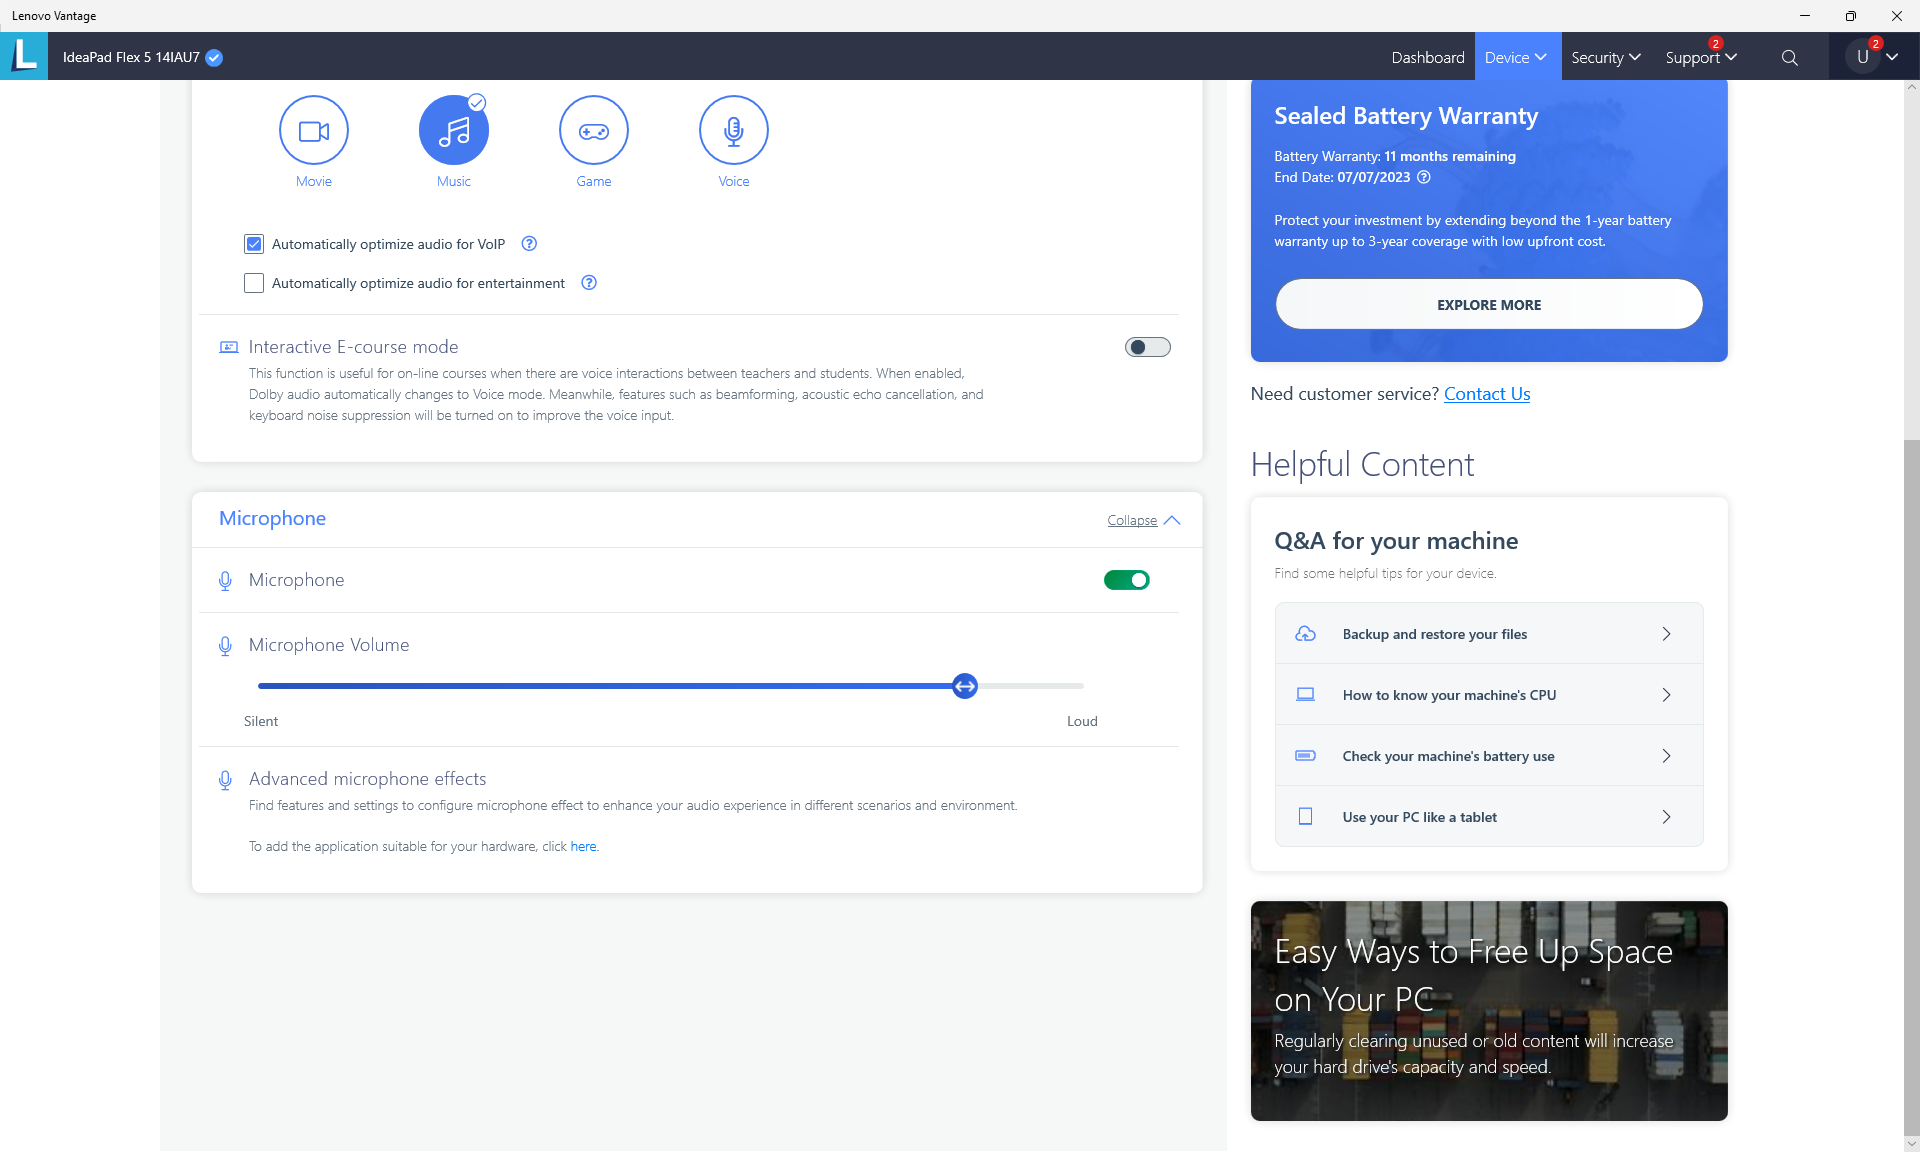Click the Lenovo Vantage L logo
1920x1152 pixels.
[24, 56]
